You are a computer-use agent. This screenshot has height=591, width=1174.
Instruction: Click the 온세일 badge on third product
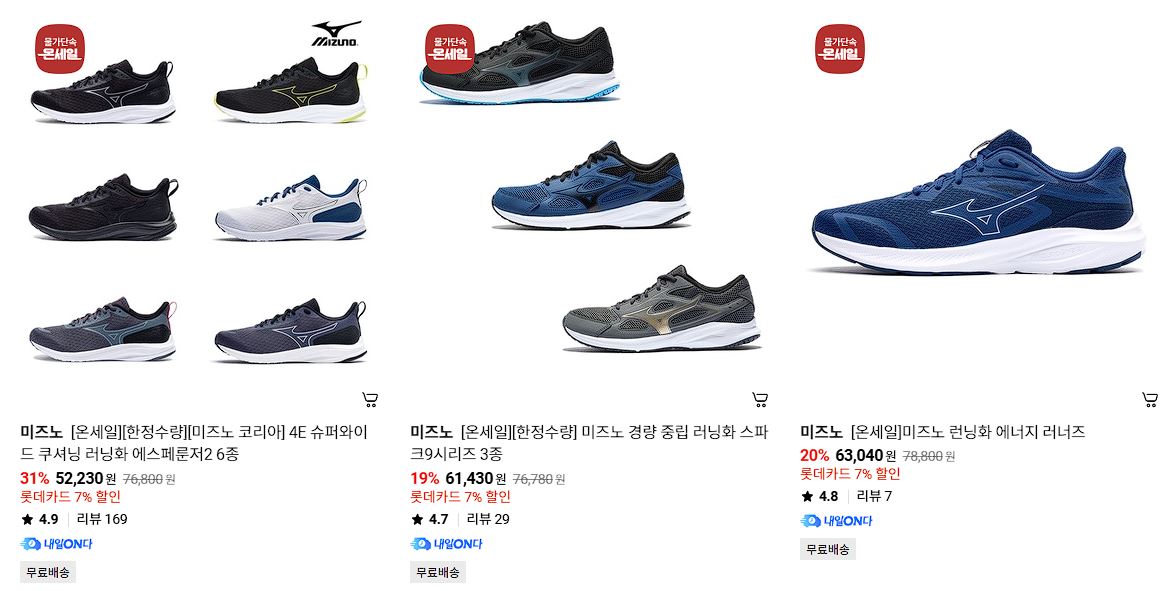pos(840,49)
